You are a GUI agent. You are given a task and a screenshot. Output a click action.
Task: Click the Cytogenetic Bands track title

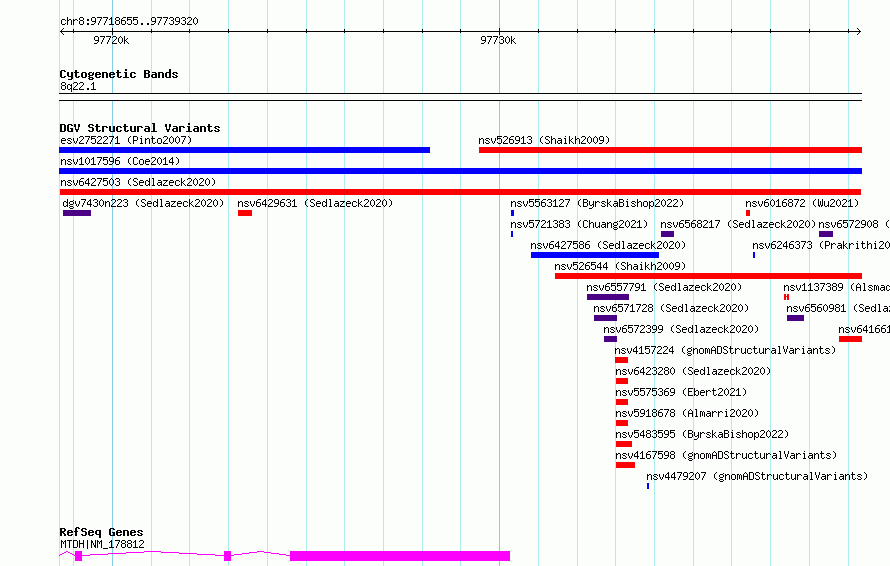pyautogui.click(x=119, y=74)
